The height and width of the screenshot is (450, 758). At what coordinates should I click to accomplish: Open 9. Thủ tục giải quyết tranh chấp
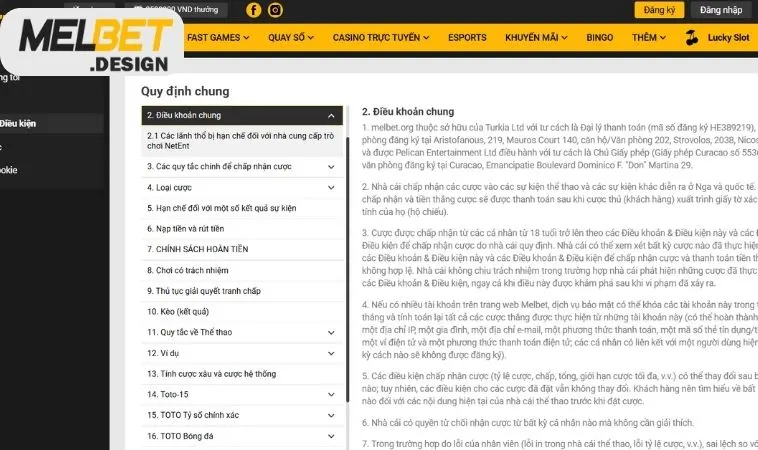[242, 291]
